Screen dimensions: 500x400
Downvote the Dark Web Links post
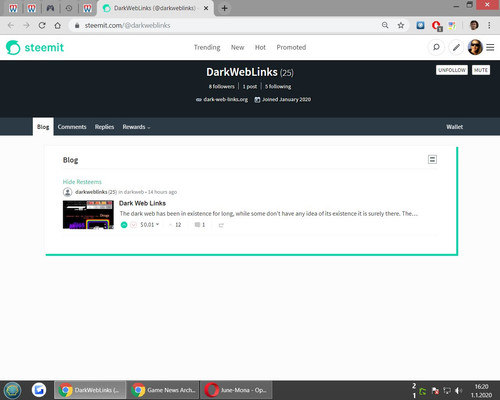pyautogui.click(x=133, y=225)
